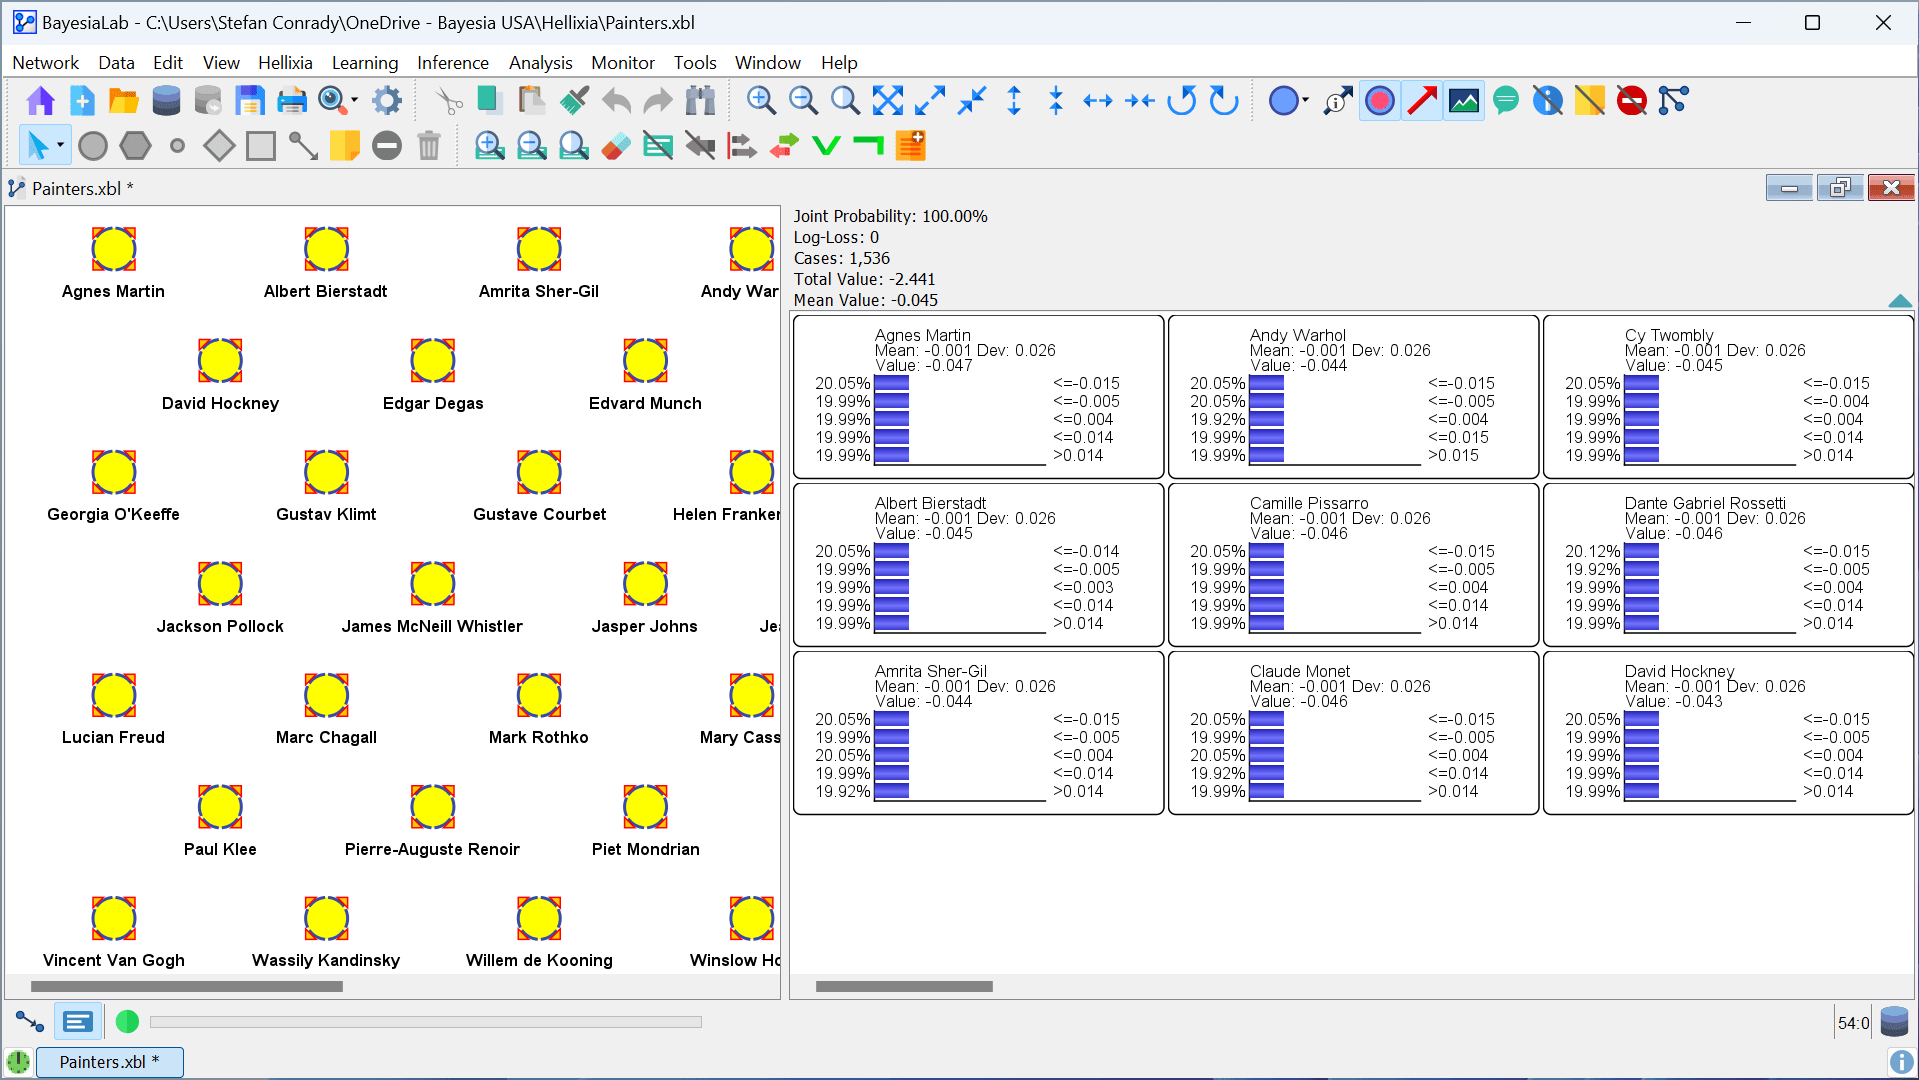Rotate the graph counterclockwise
Viewport: 1919px width, 1080px height.
pyautogui.click(x=1182, y=101)
